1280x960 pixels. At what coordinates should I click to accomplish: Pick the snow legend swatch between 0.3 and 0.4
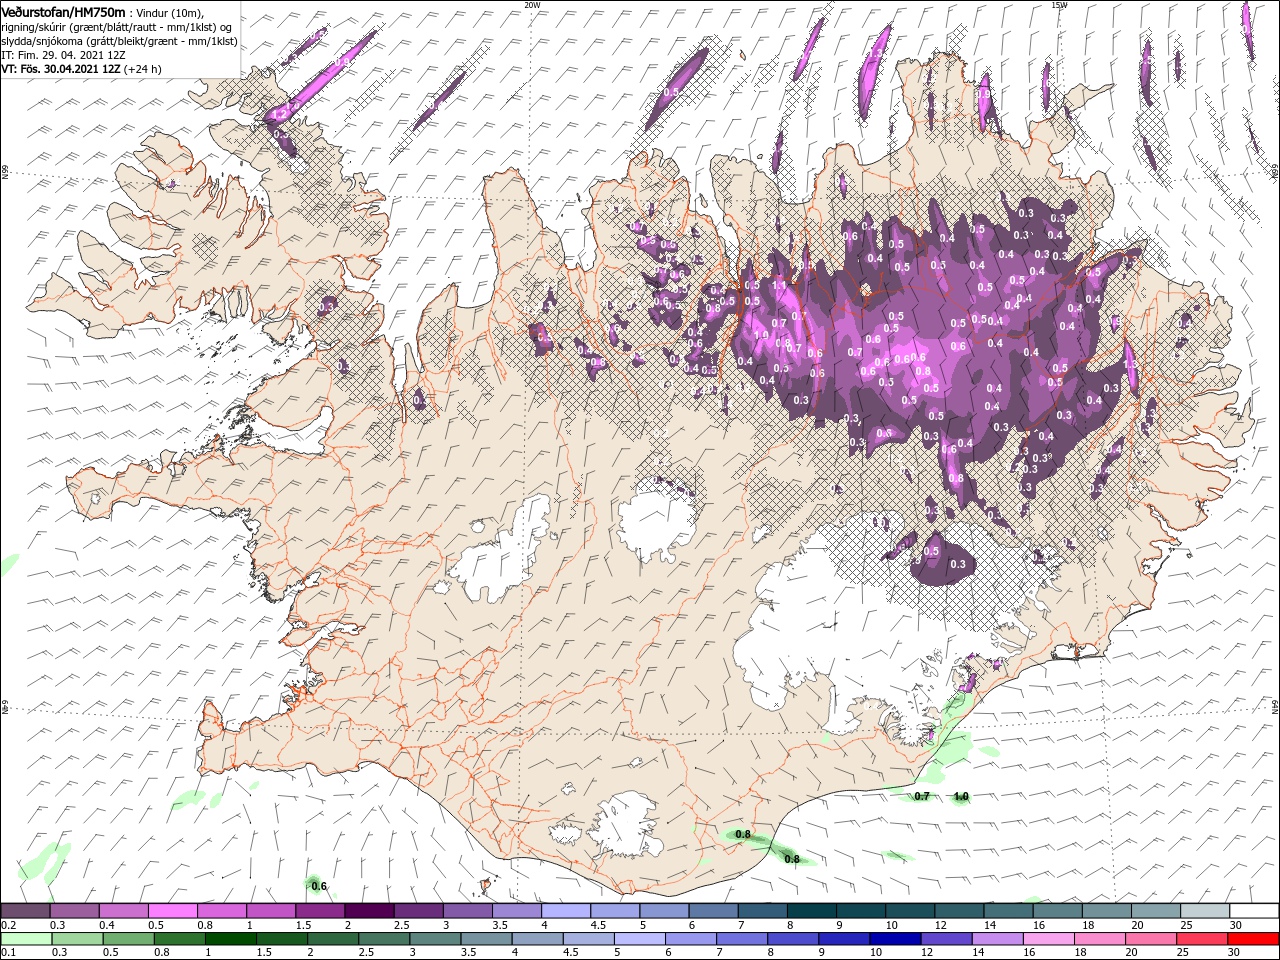point(74,911)
